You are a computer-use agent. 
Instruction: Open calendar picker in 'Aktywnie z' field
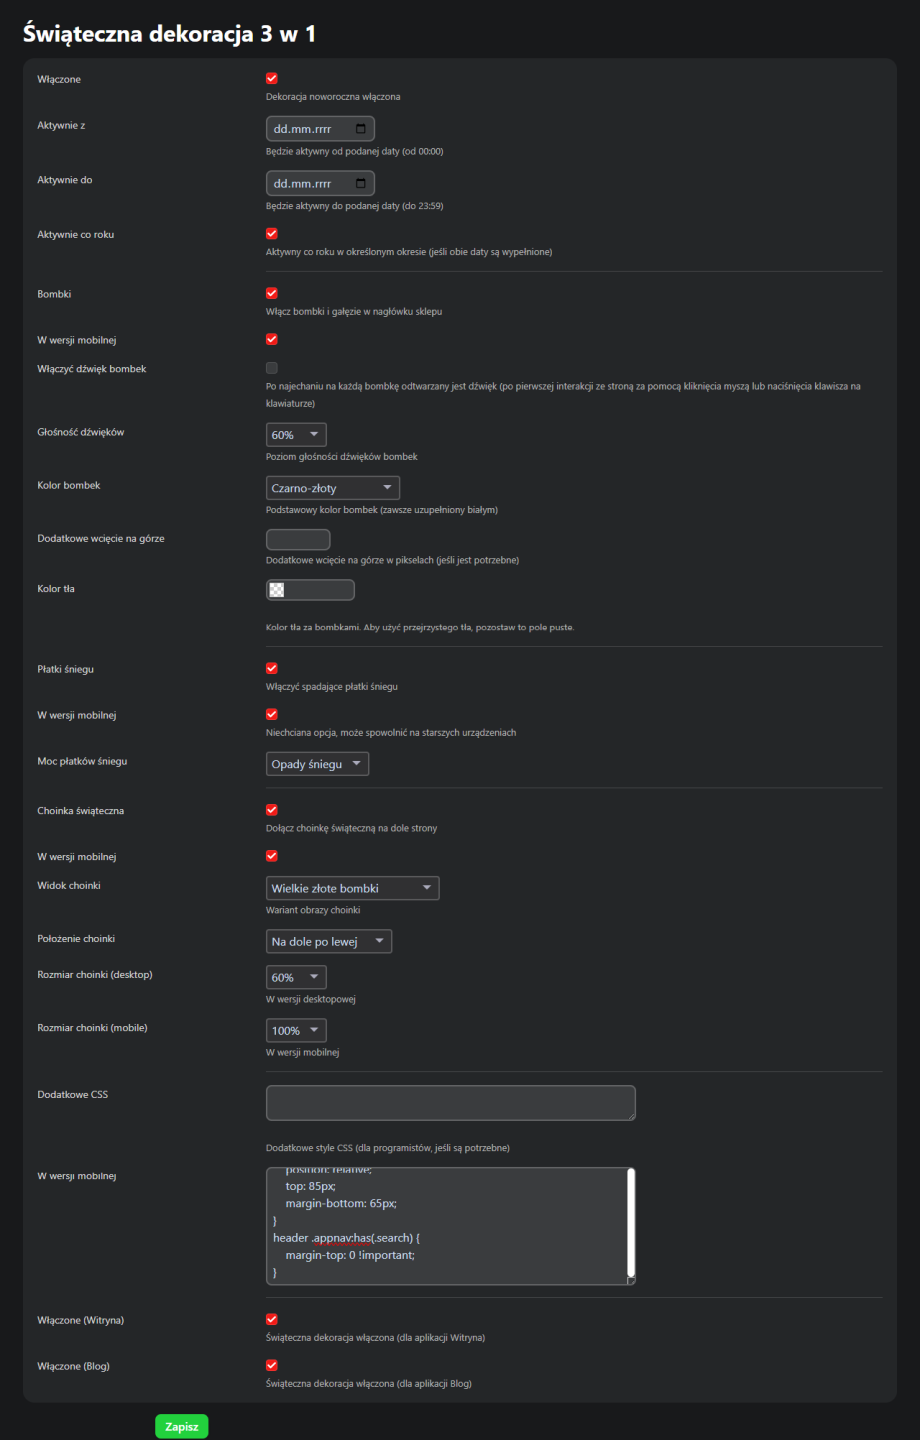360,129
